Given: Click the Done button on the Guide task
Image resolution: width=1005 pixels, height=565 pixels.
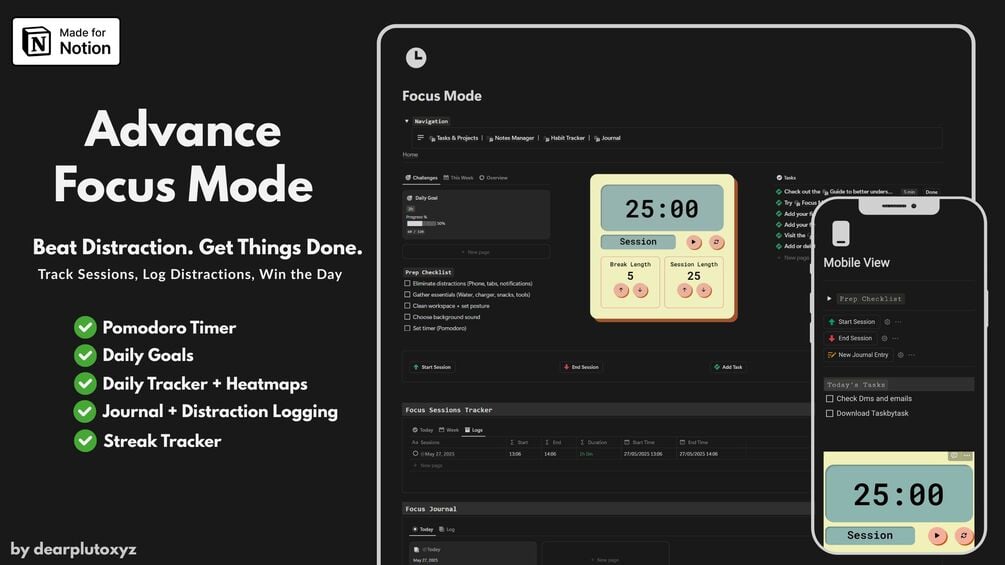Looking at the screenshot, I should pos(931,192).
